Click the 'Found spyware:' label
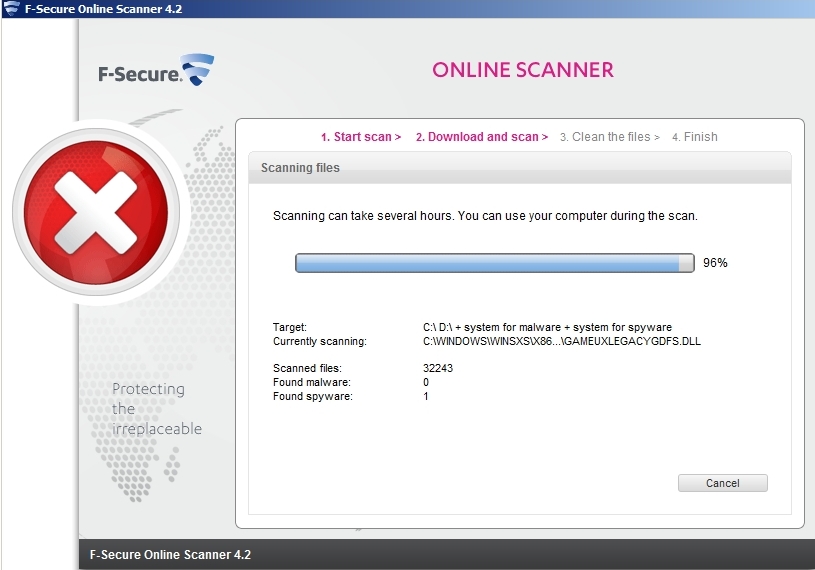Viewport: 815px width, 570px height. (x=312, y=396)
